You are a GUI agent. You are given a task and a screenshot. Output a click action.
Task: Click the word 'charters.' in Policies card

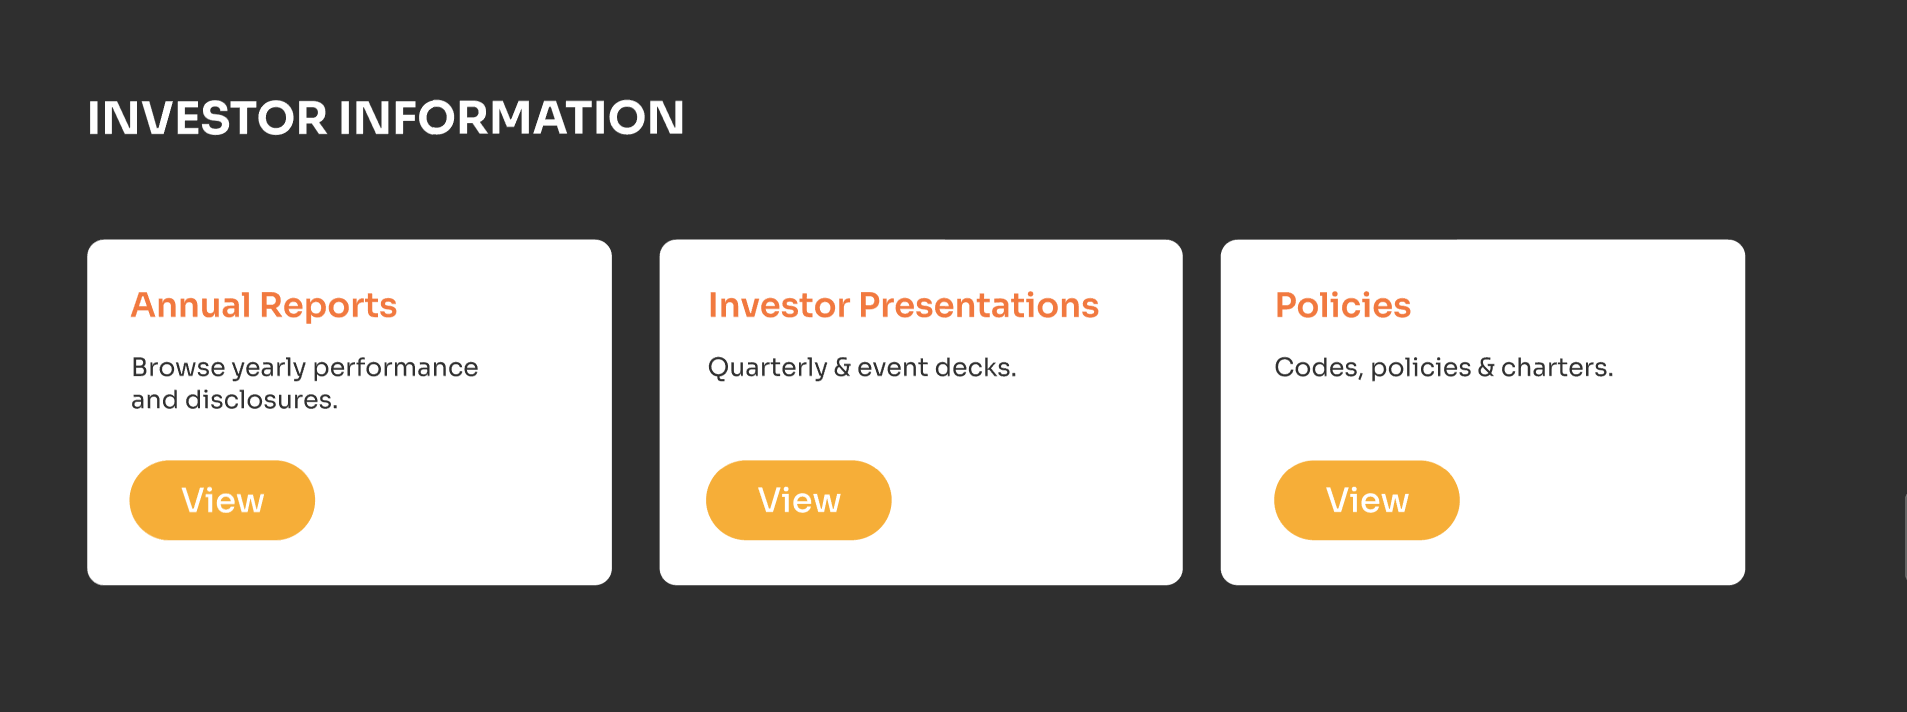click(1557, 367)
